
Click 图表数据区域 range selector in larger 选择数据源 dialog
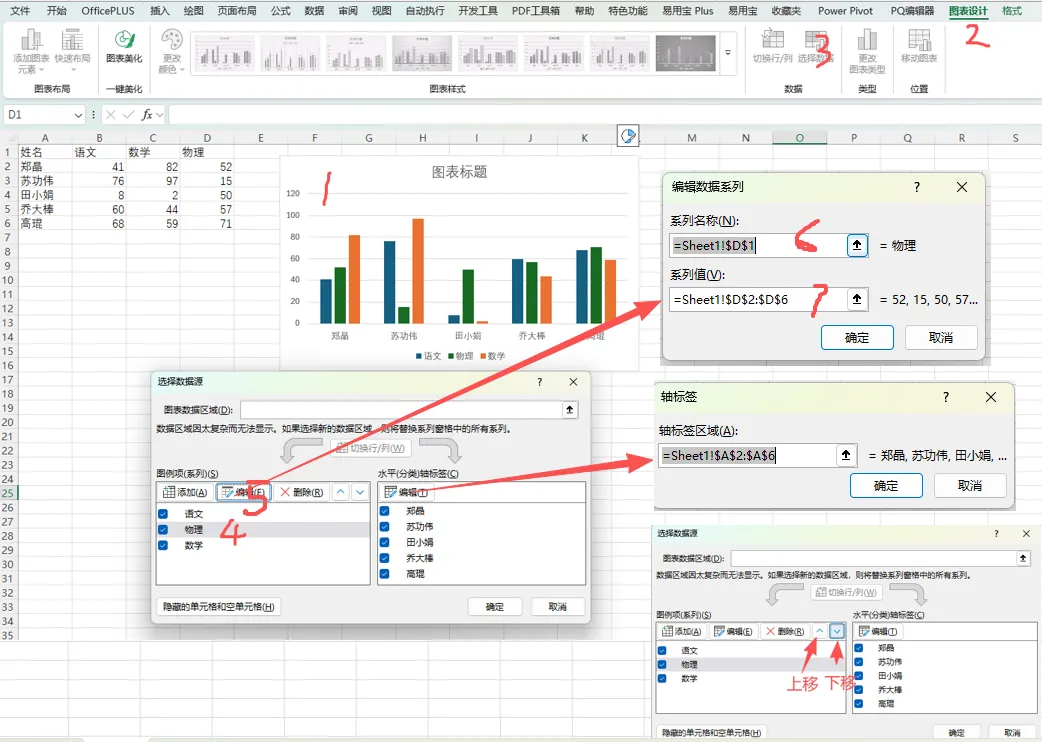click(570, 410)
